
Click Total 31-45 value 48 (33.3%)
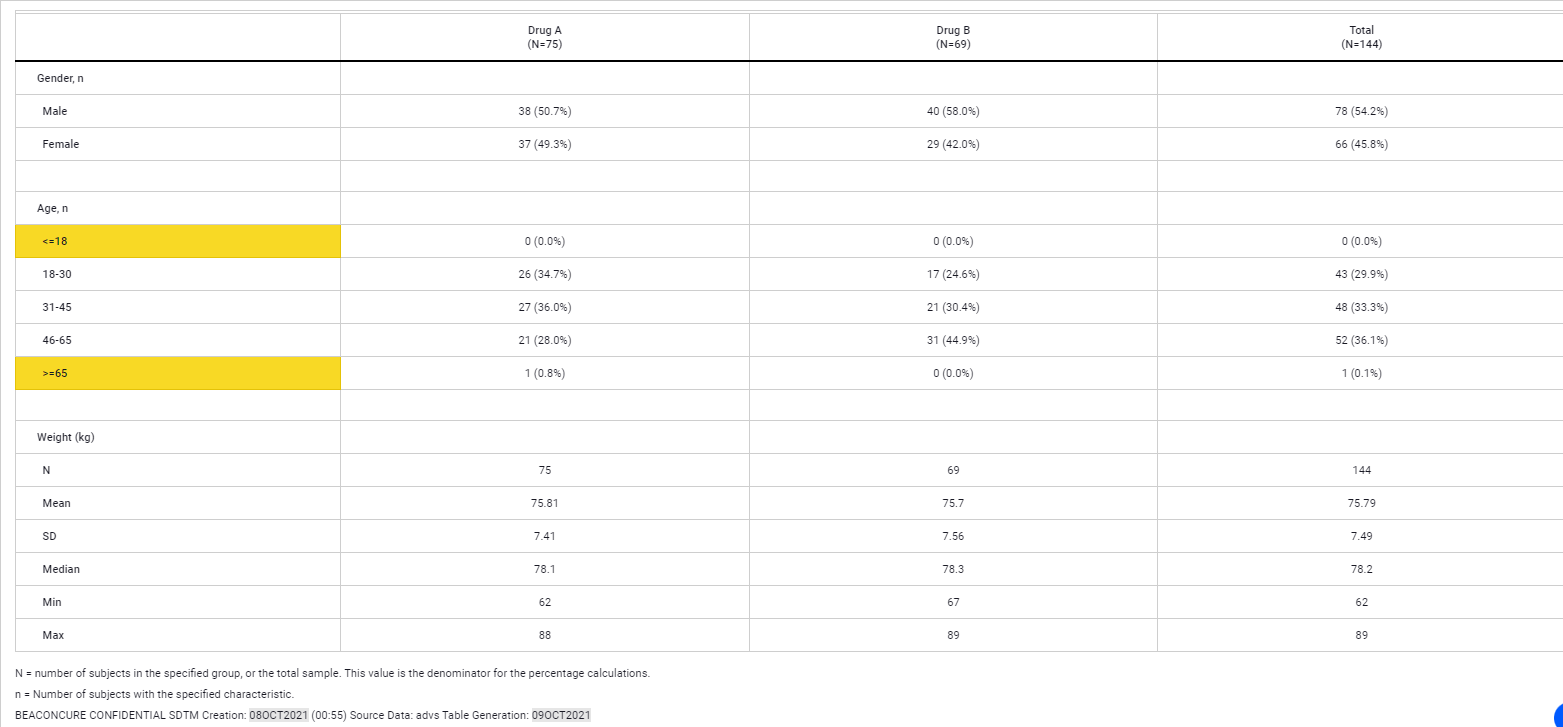[x=1360, y=307]
